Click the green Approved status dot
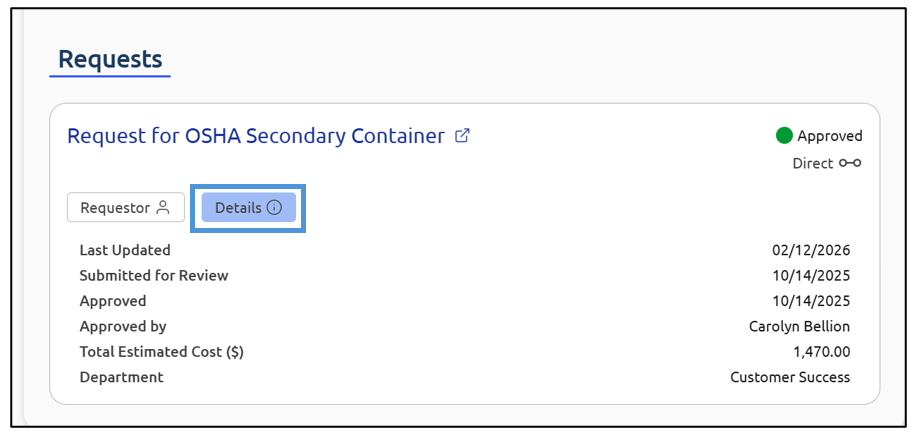 [x=784, y=136]
